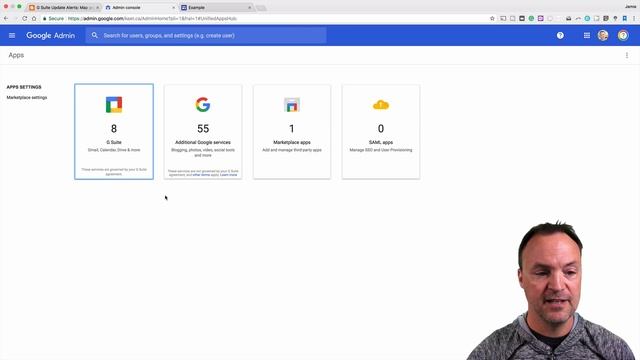Open Additional Google services card

pos(203,131)
